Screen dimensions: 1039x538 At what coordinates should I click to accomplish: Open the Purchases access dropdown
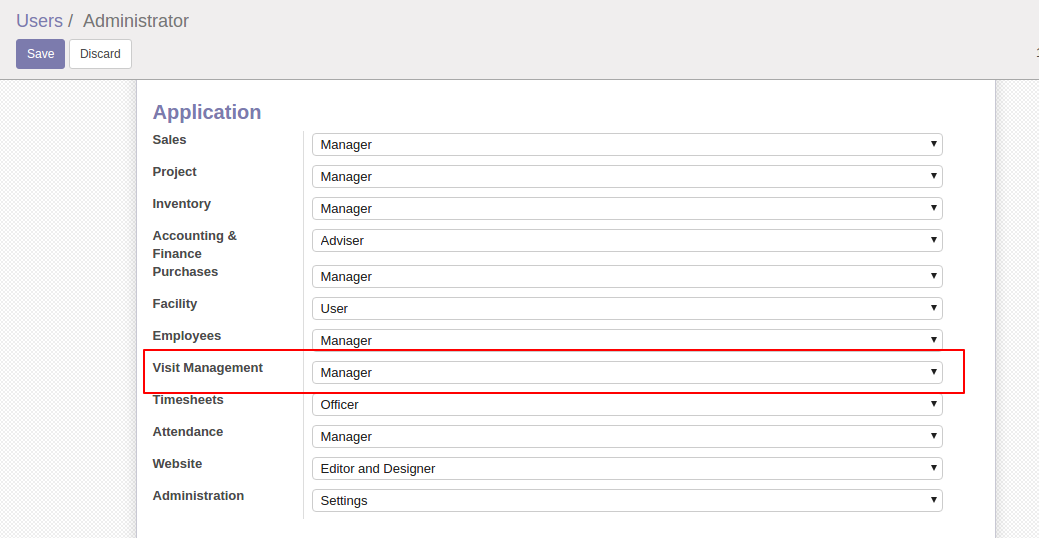coord(627,276)
